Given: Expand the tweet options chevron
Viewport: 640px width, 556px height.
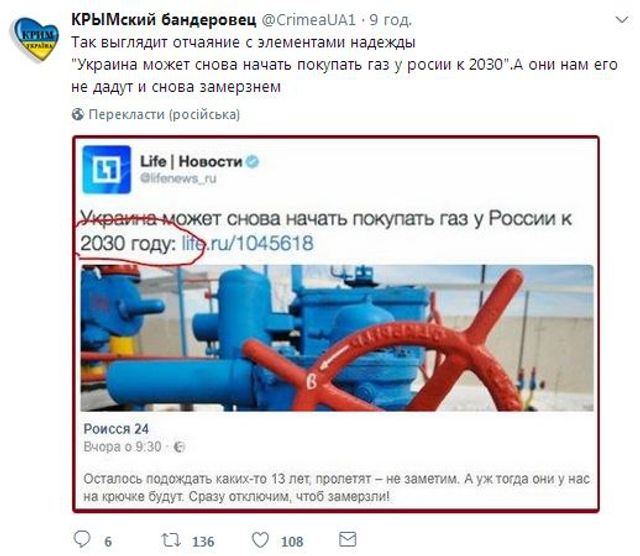Looking at the screenshot, I should pos(622,20).
